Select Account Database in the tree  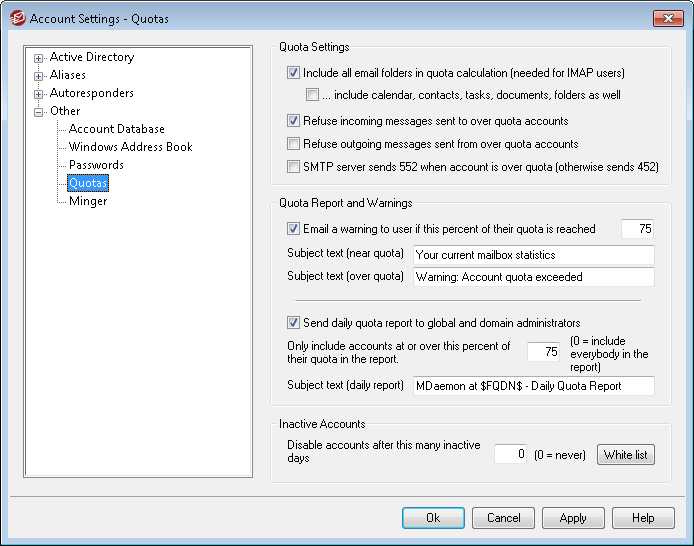116,129
